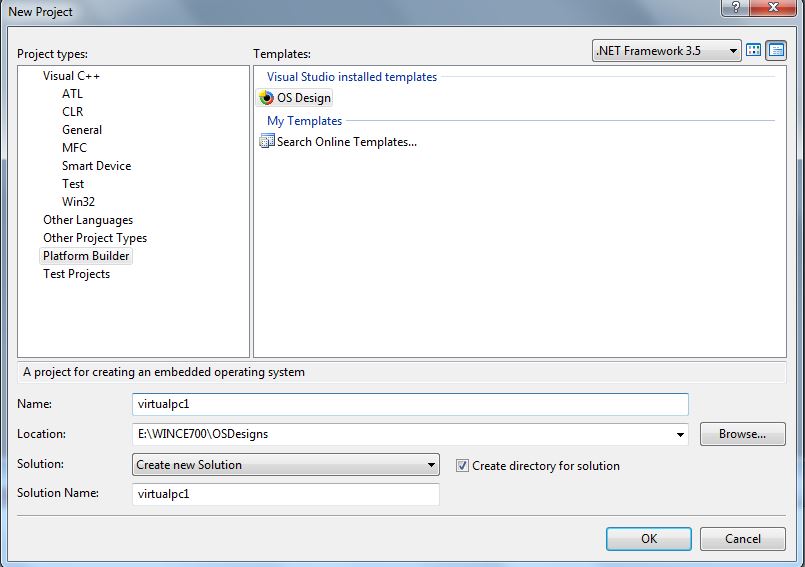Image resolution: width=805 pixels, height=567 pixels.
Task: Click the OS Design template label
Action: [304, 98]
